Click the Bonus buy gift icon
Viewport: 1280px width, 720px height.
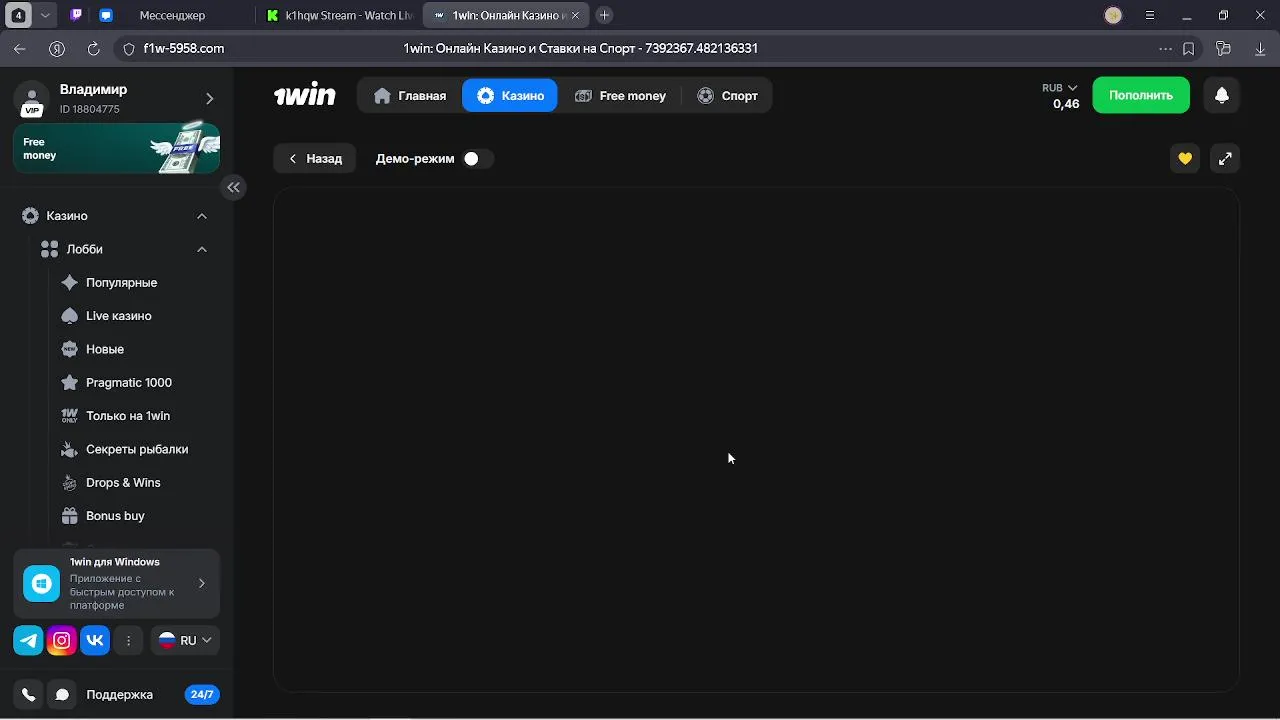pos(69,516)
